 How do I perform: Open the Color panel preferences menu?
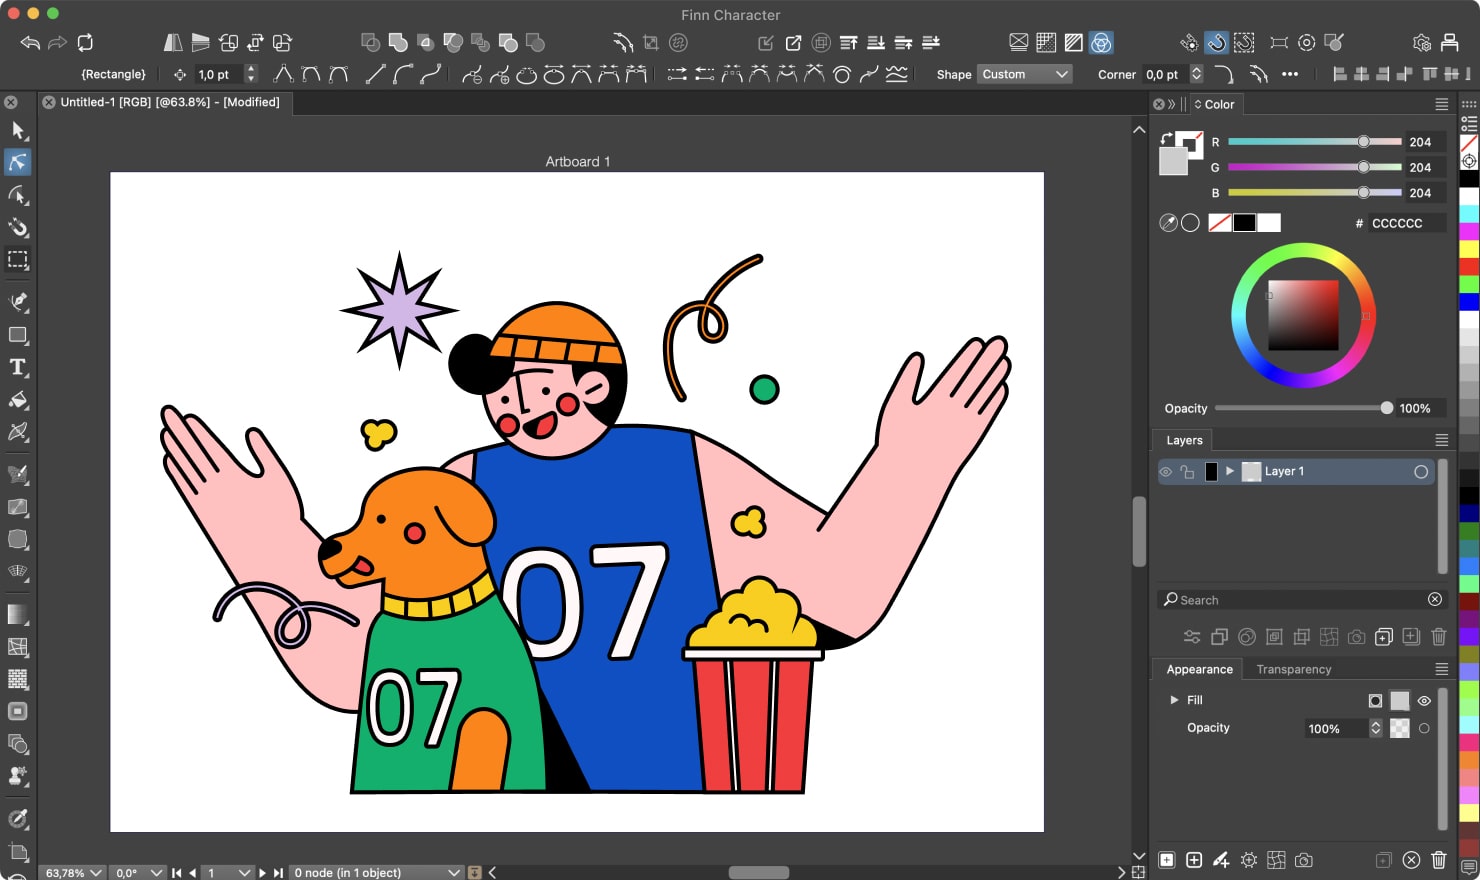[1441, 103]
